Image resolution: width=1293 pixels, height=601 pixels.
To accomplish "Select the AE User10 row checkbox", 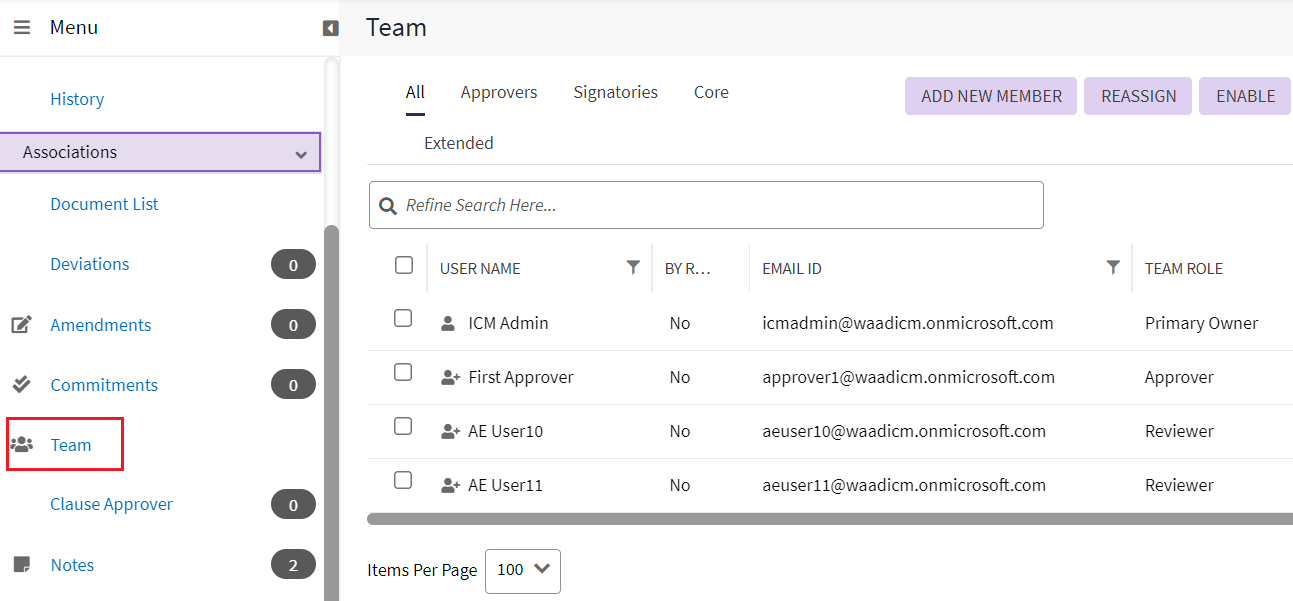I will [x=403, y=426].
